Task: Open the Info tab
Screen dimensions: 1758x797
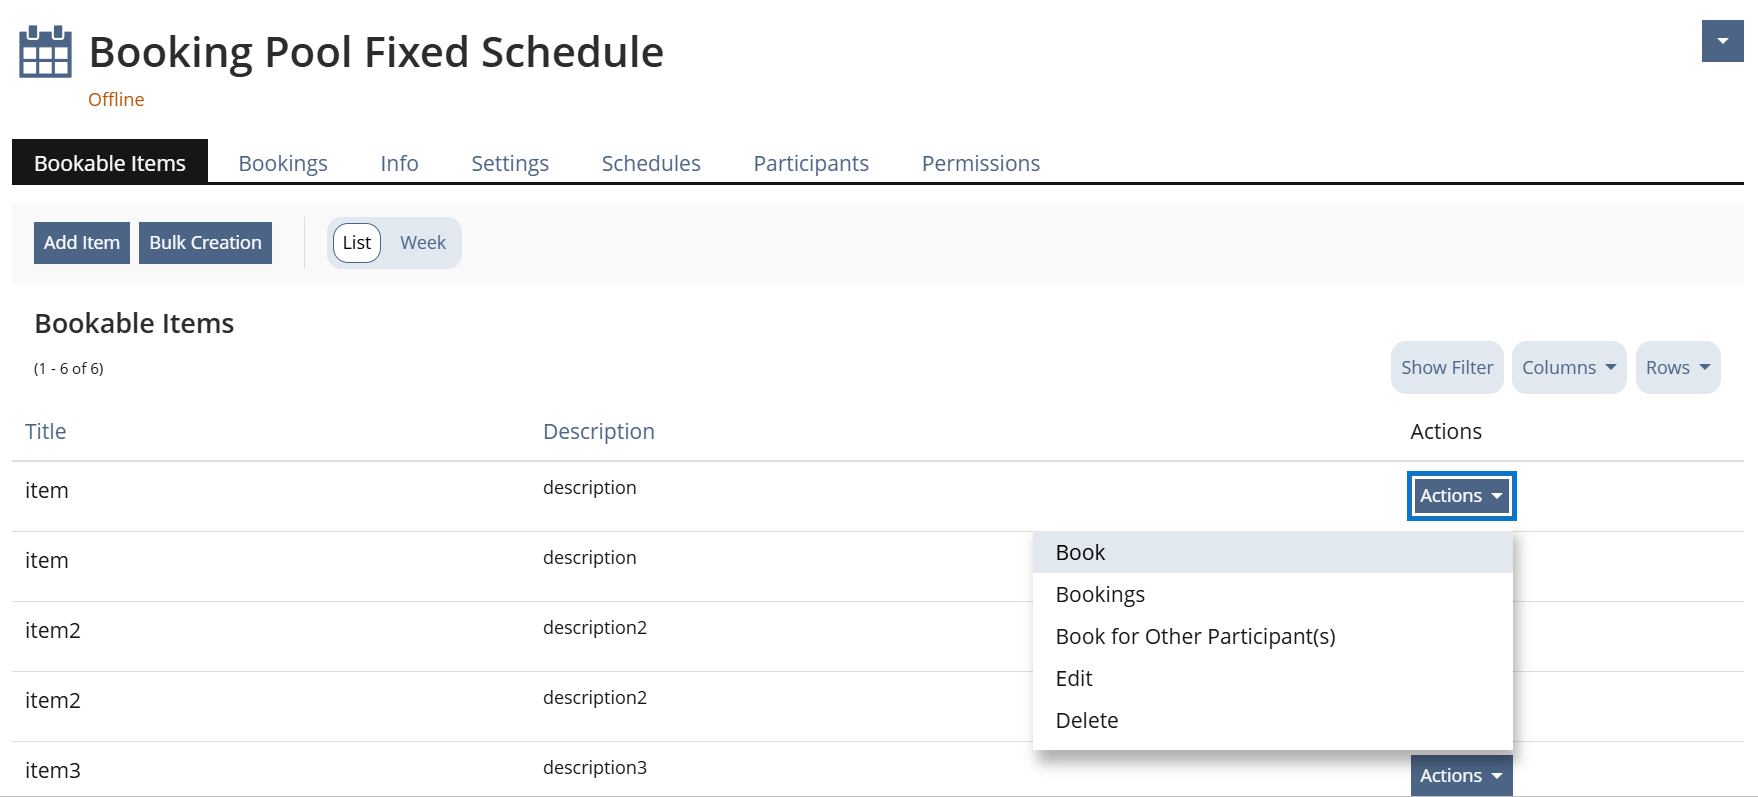Action: tap(399, 163)
